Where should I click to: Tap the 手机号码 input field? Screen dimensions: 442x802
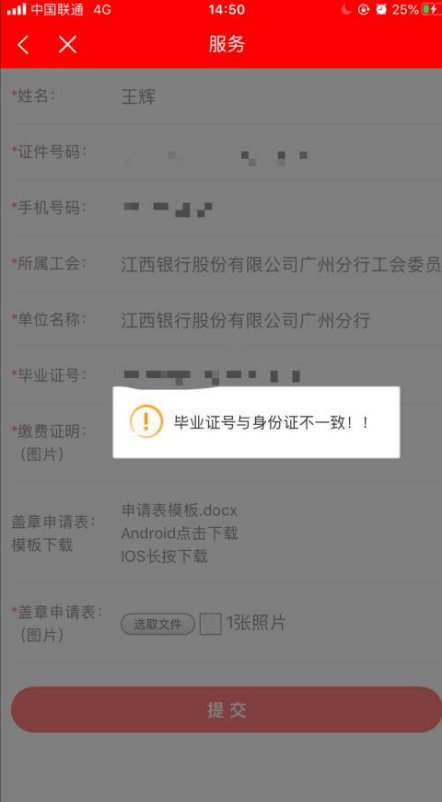(x=221, y=208)
